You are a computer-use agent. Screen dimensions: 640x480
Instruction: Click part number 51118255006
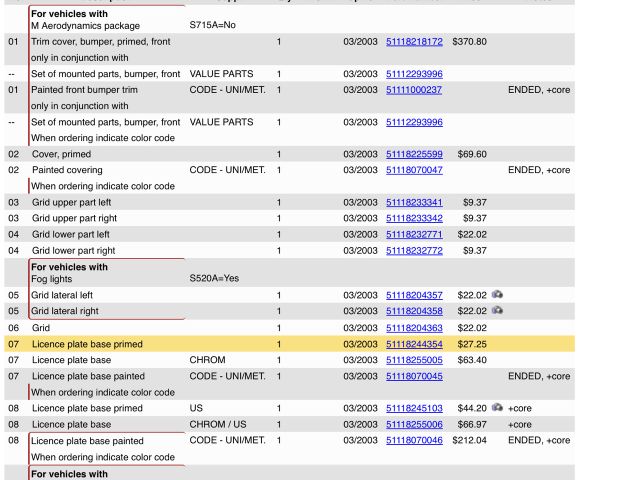point(414,424)
